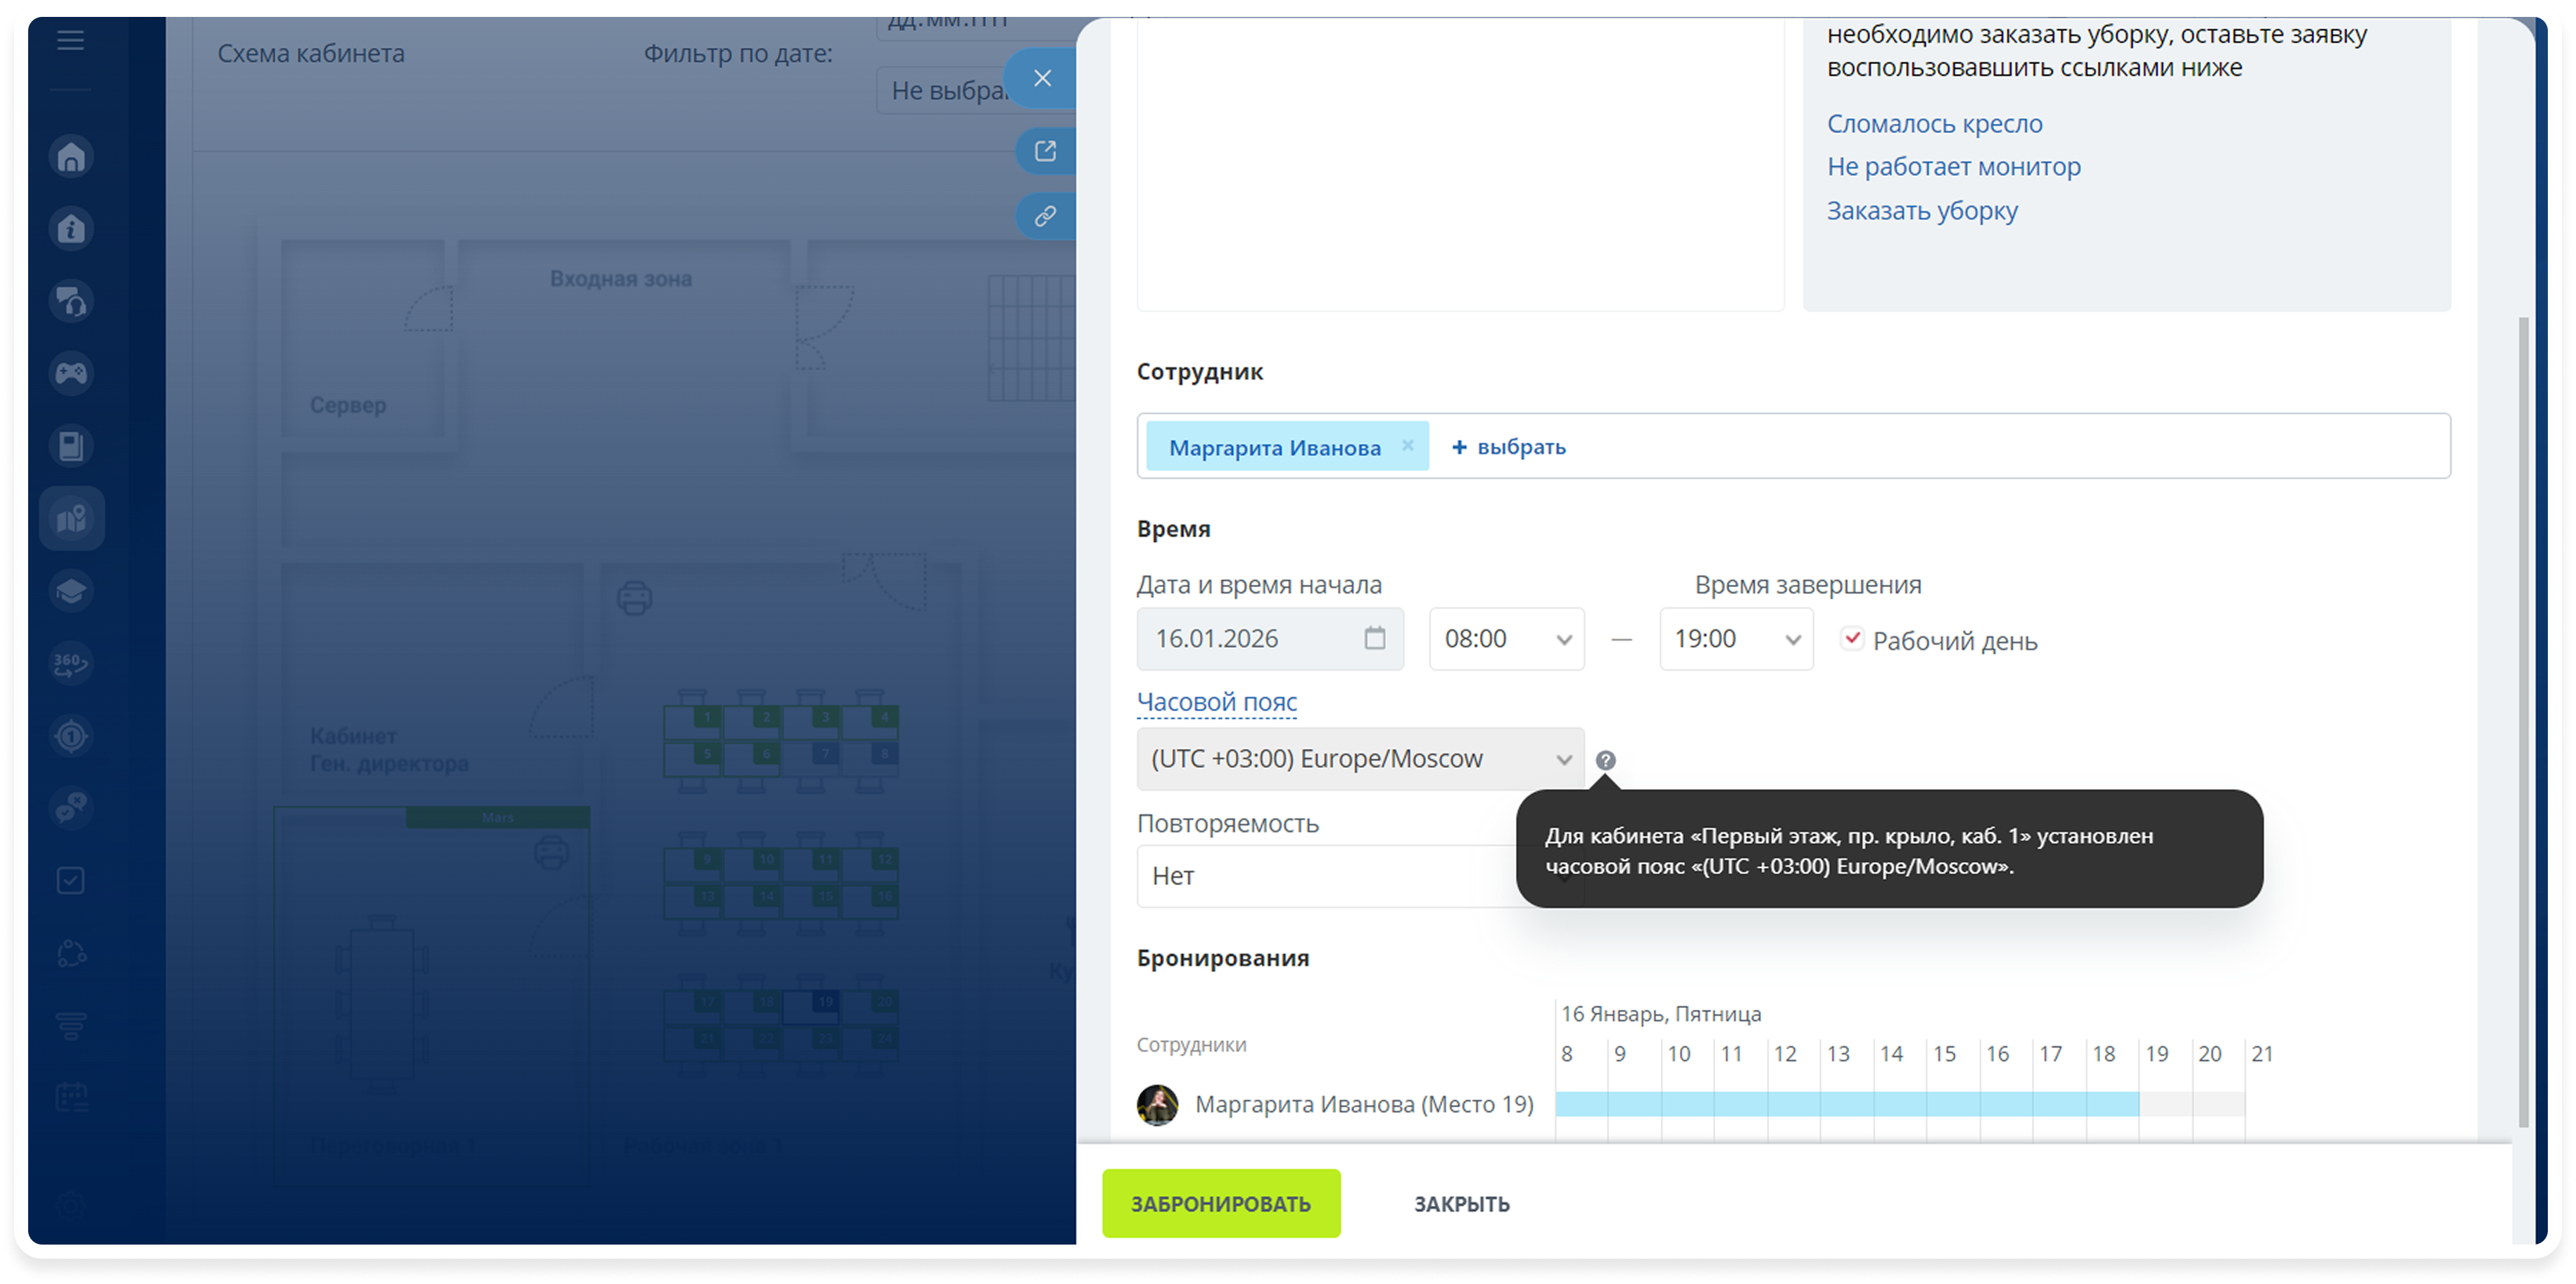Open panel in new window icon

point(1045,151)
